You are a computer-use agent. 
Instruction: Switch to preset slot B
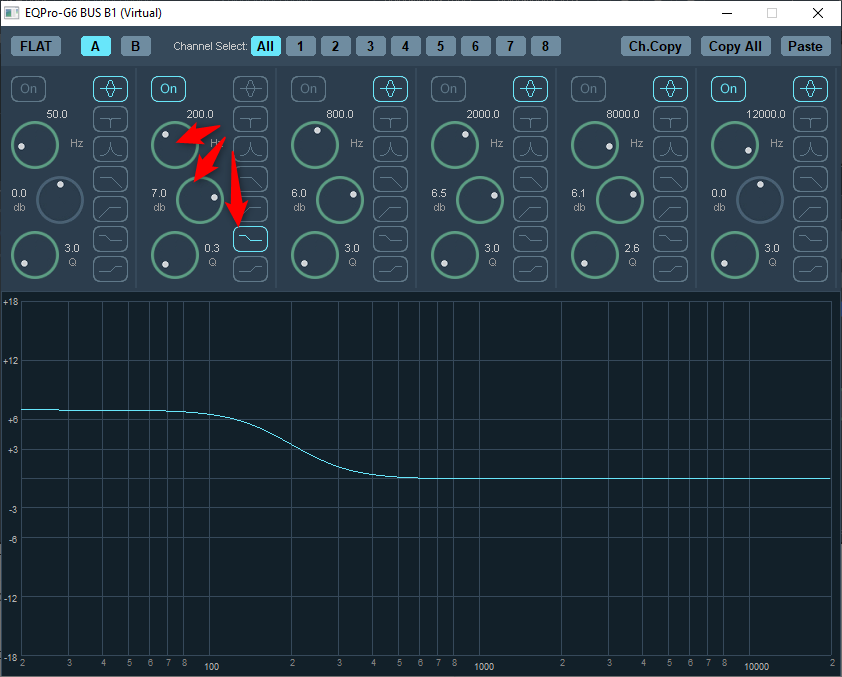coord(136,46)
